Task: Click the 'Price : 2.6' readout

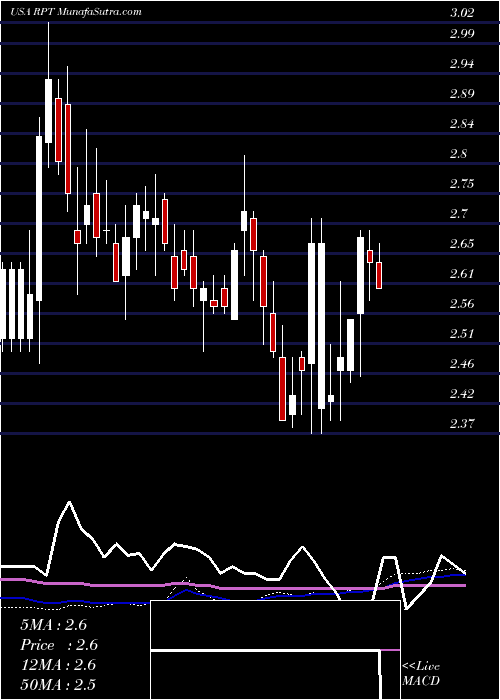Action: point(59,645)
